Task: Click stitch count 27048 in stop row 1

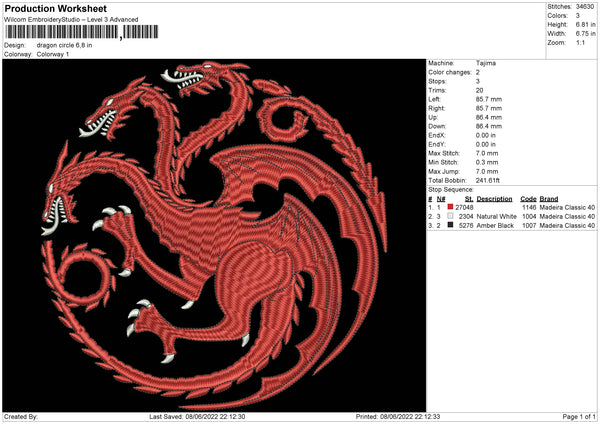Action: click(464, 207)
